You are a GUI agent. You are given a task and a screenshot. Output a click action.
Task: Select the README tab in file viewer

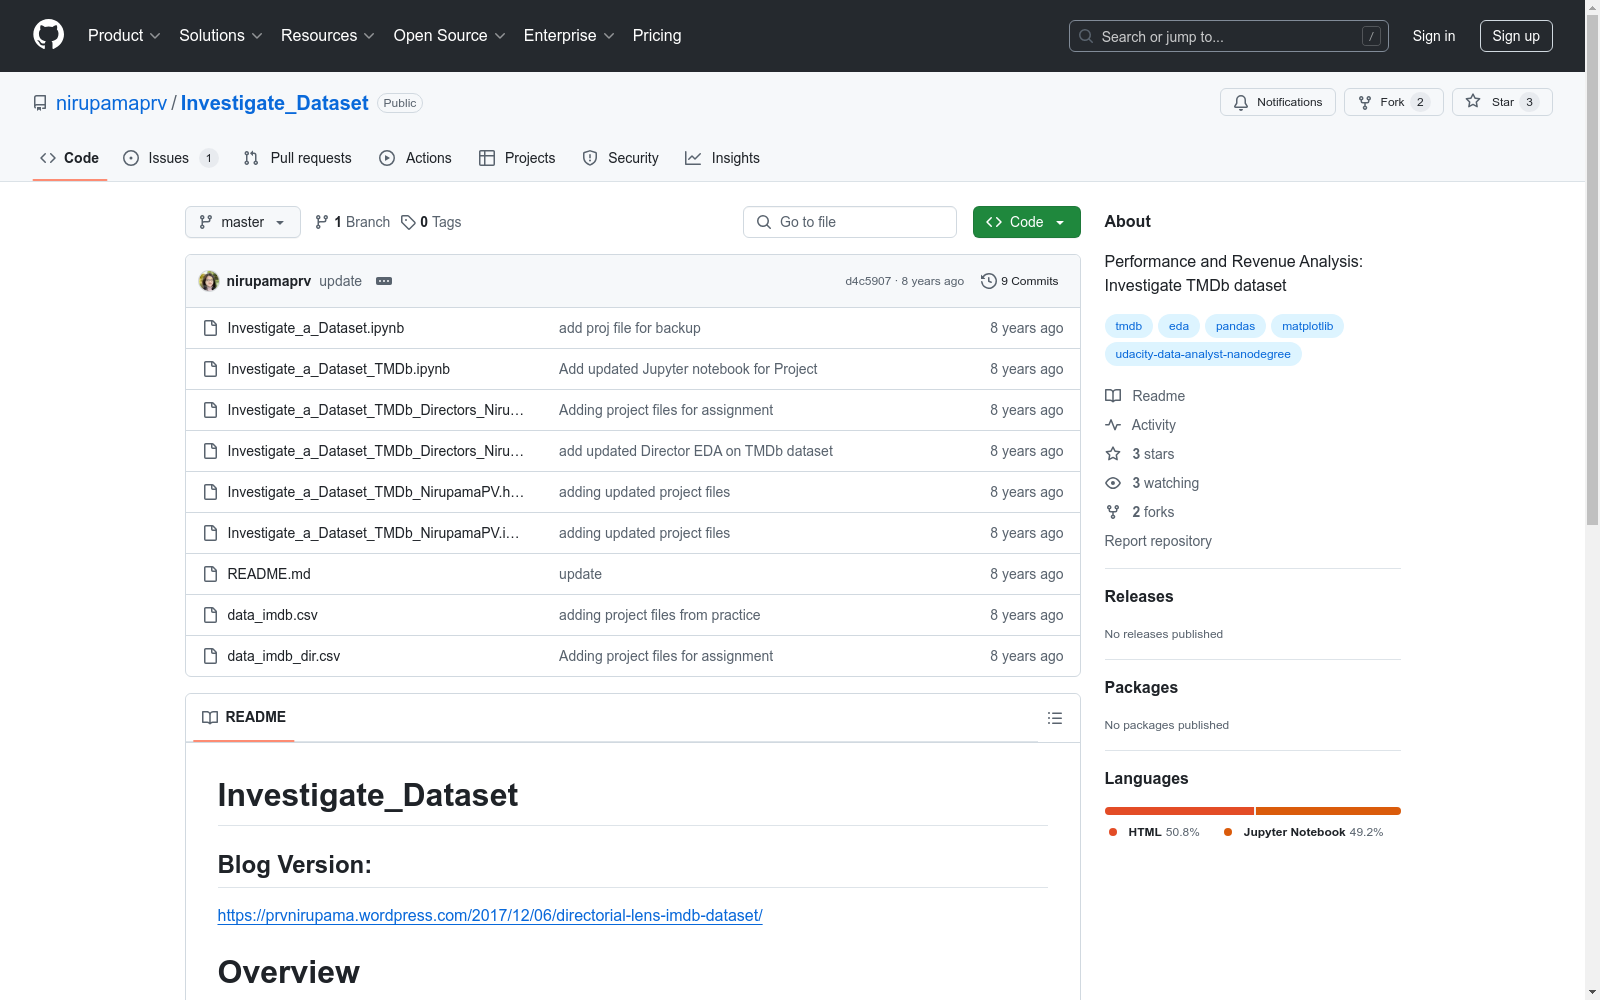click(x=244, y=717)
